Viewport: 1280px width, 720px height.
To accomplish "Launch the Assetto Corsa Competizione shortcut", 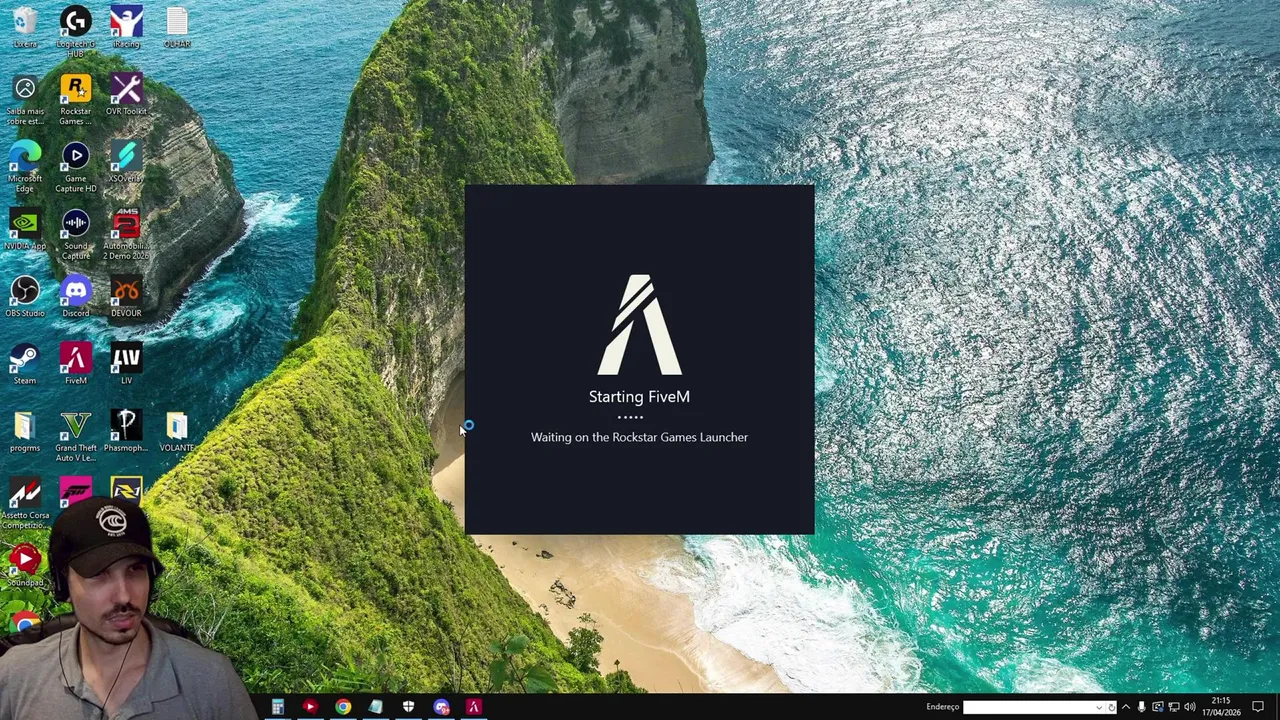I will [25, 503].
